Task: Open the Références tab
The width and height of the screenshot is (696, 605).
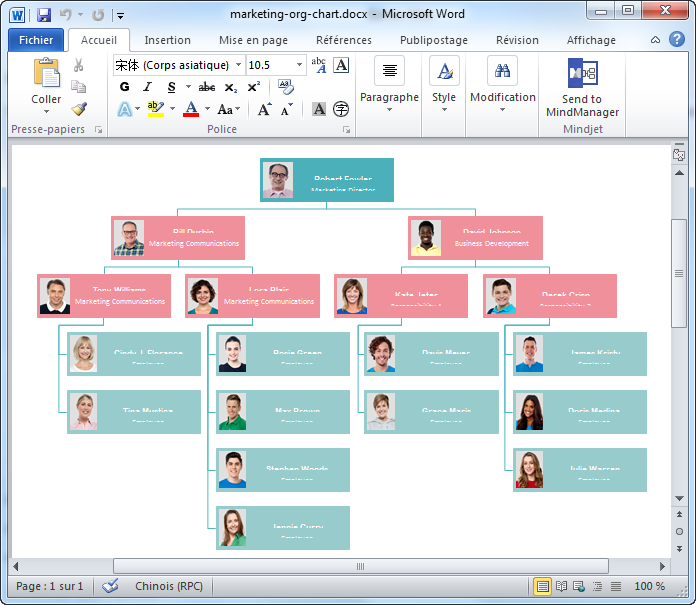Action: pyautogui.click(x=344, y=40)
